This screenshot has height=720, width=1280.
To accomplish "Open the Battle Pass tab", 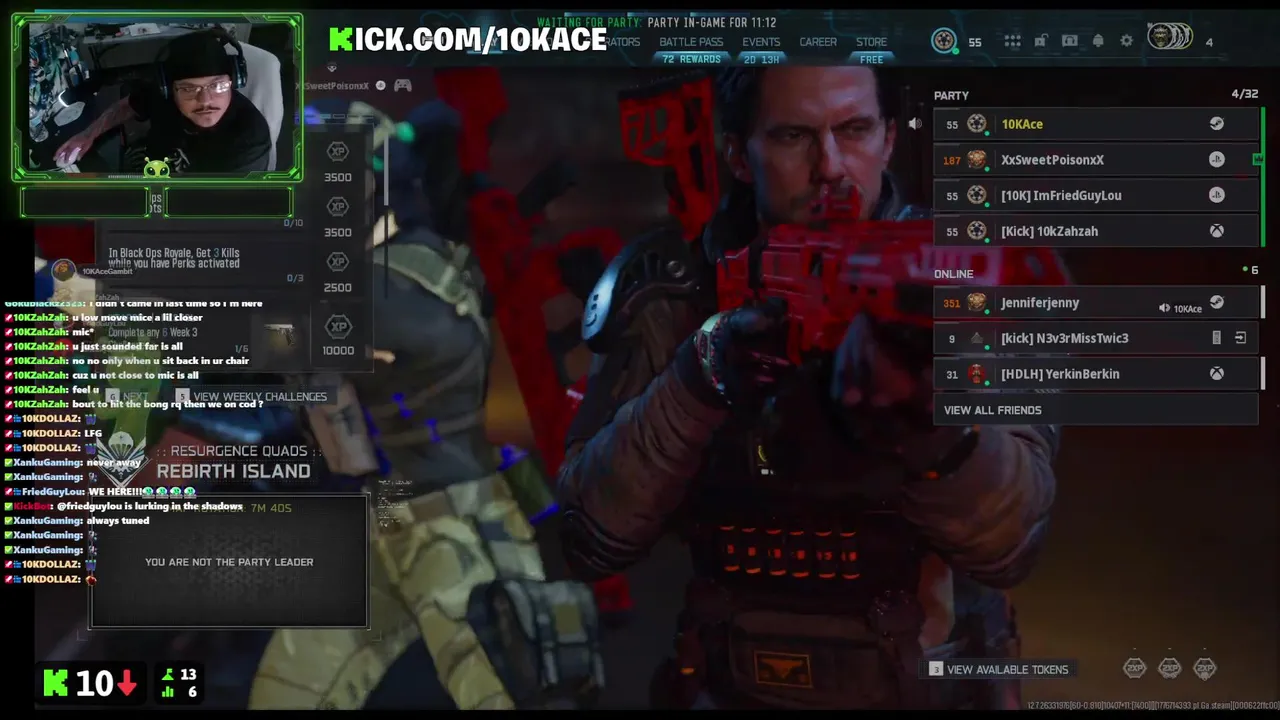I will [x=691, y=42].
